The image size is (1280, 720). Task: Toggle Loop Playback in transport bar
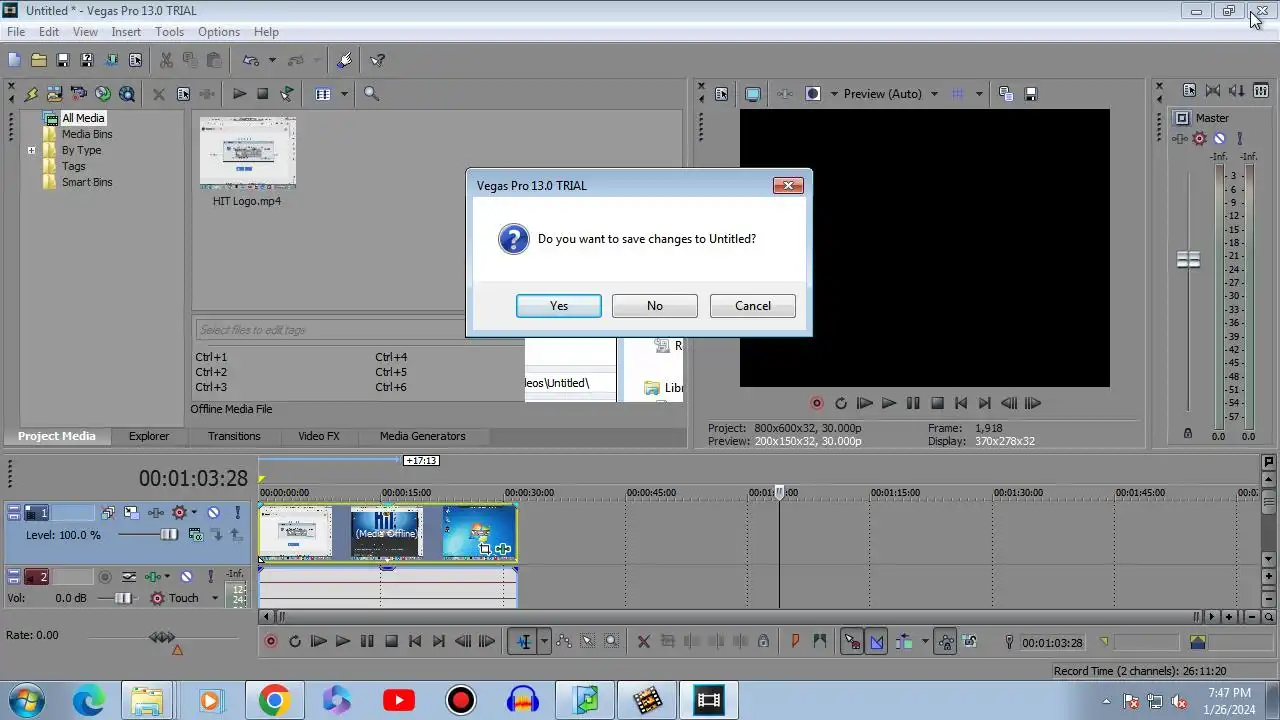click(x=295, y=642)
